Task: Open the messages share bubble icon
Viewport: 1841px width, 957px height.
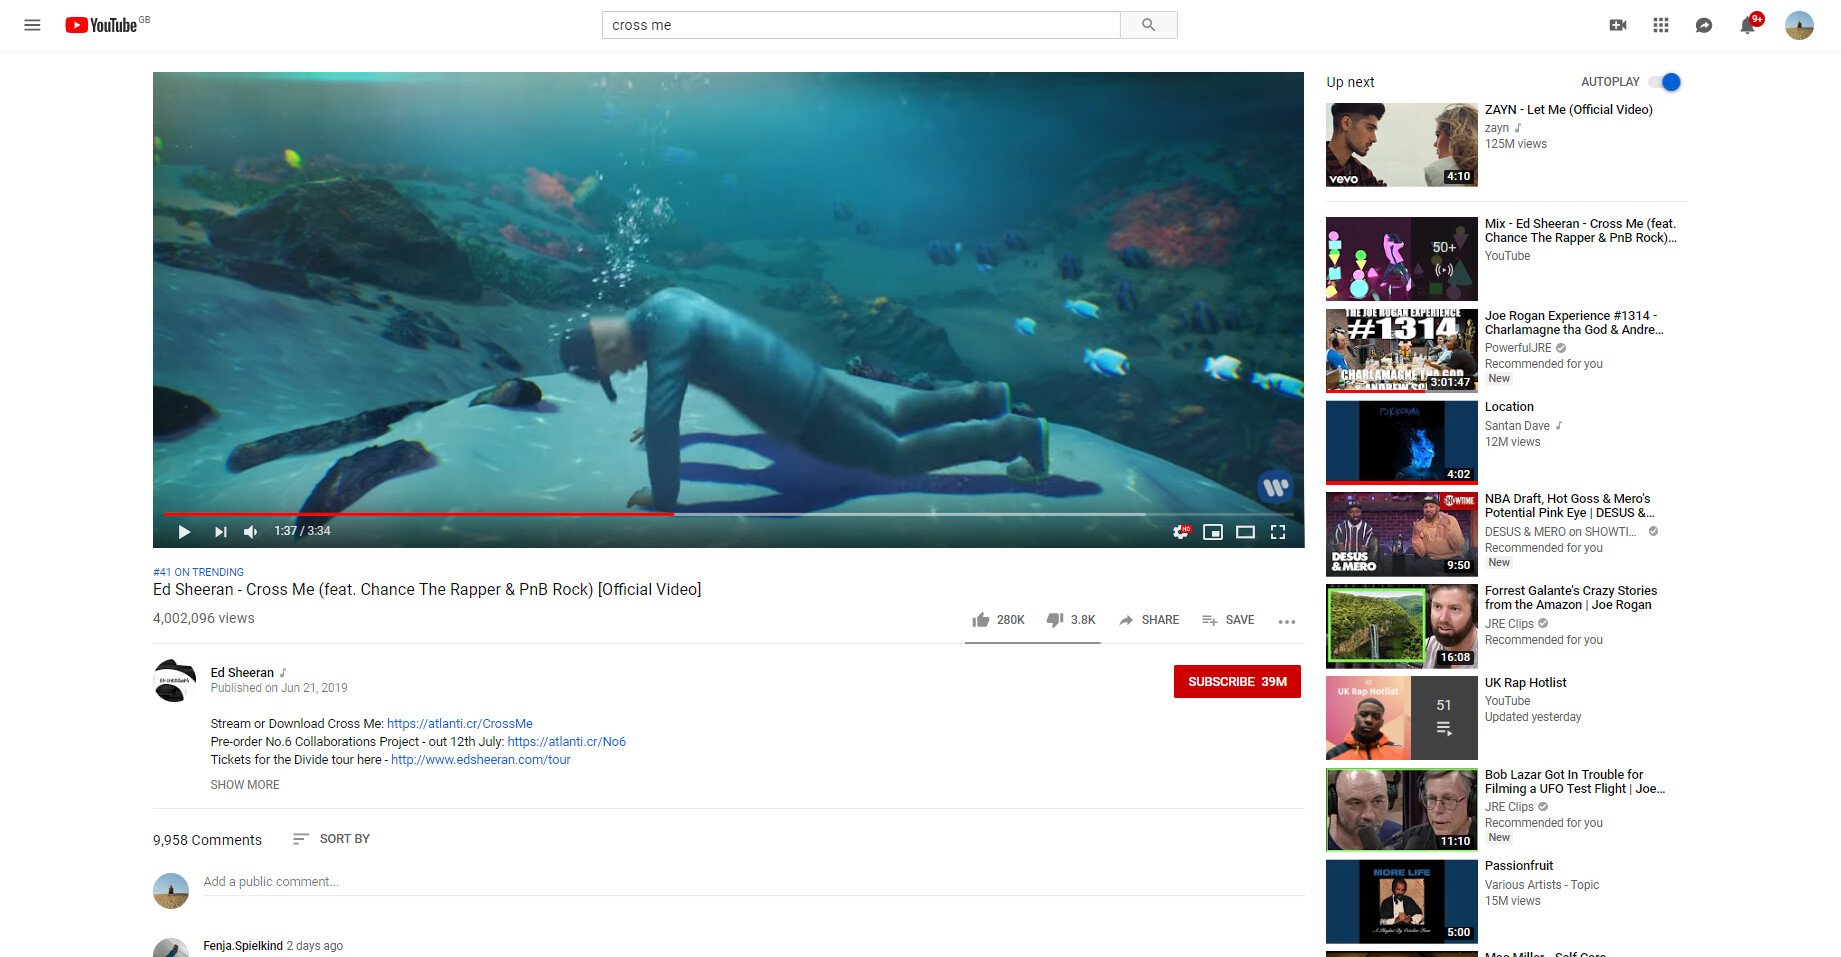Action: pos(1704,25)
